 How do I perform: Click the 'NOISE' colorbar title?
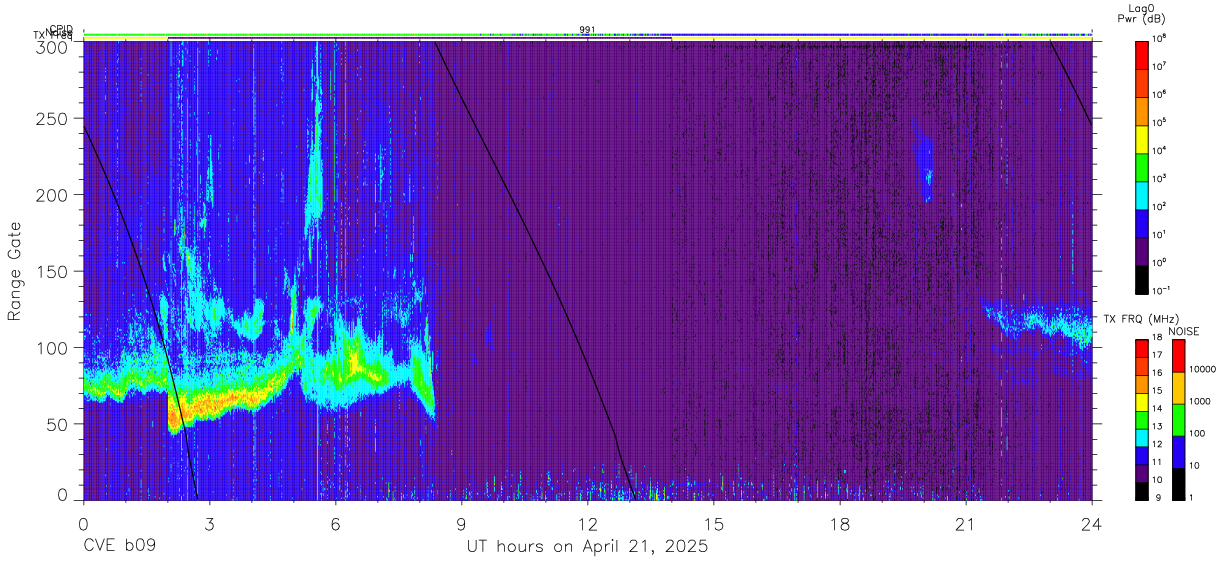pyautogui.click(x=1184, y=331)
